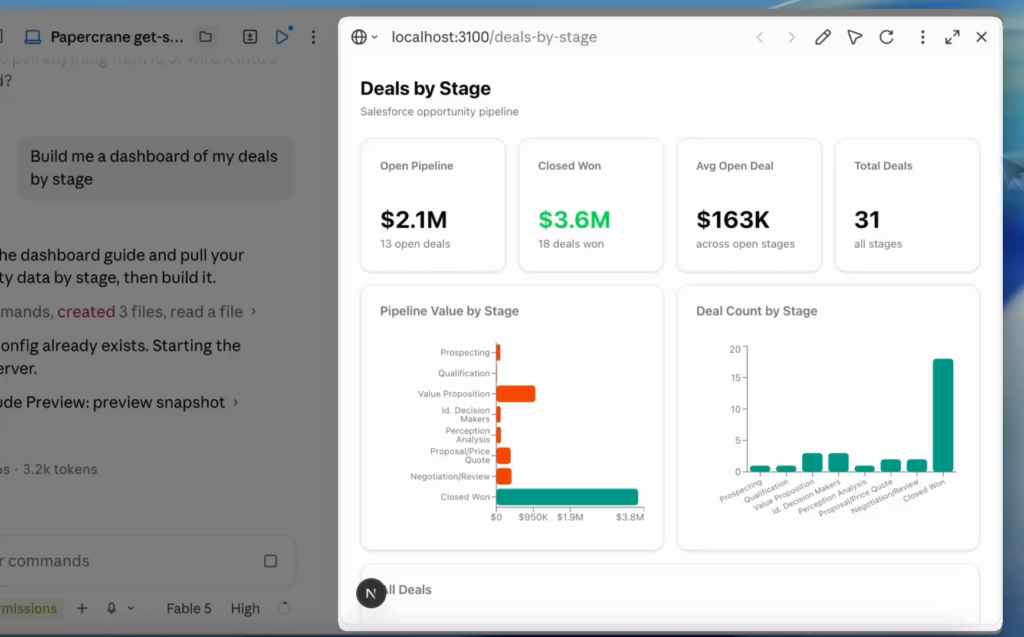Image resolution: width=1024 pixels, height=637 pixels.
Task: Go forward in the preview browser
Action: click(x=792, y=37)
